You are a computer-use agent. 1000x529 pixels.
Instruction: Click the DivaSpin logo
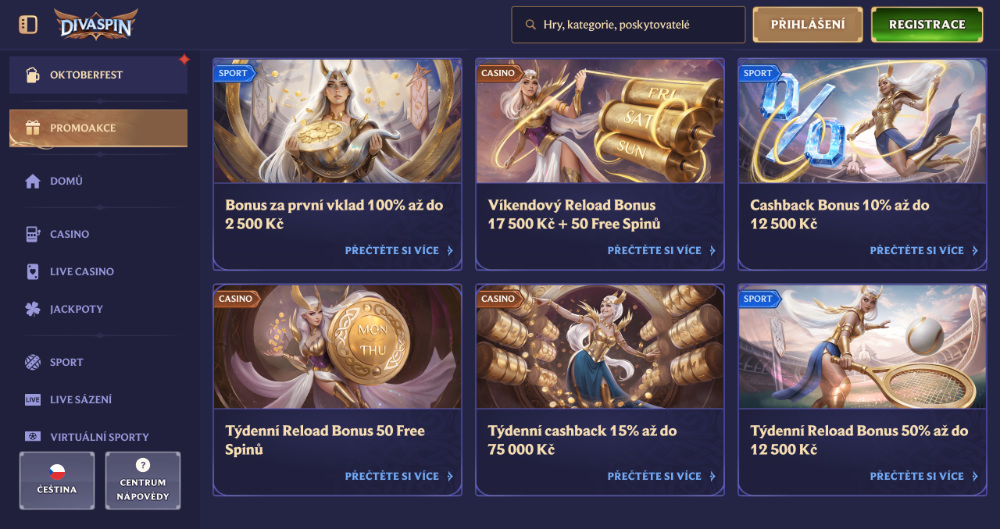pyautogui.click(x=96, y=24)
